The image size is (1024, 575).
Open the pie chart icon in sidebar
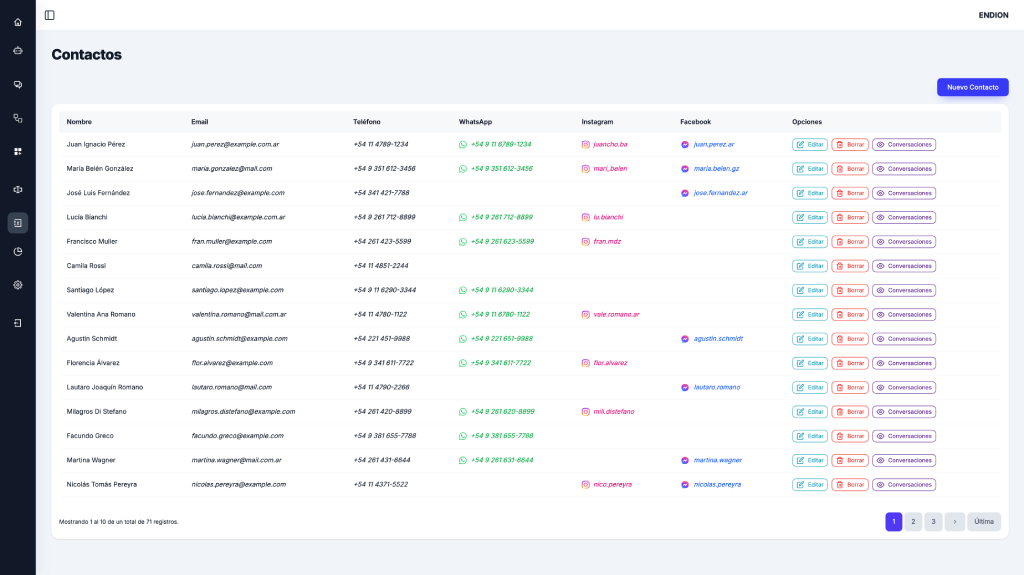[18, 252]
